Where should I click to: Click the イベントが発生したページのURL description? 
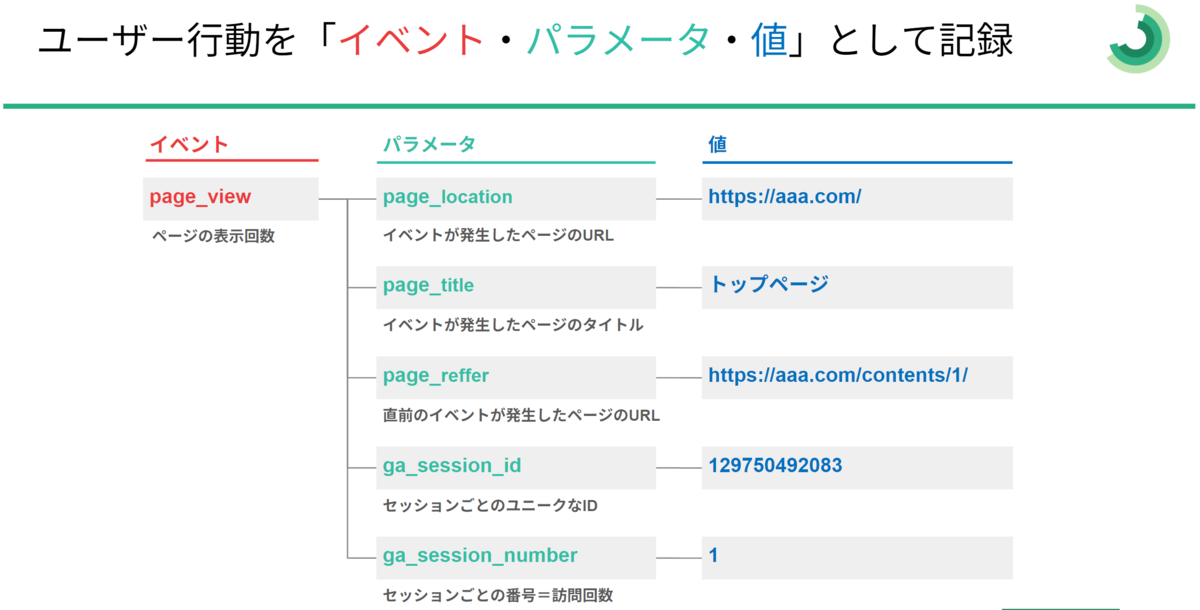(x=498, y=237)
